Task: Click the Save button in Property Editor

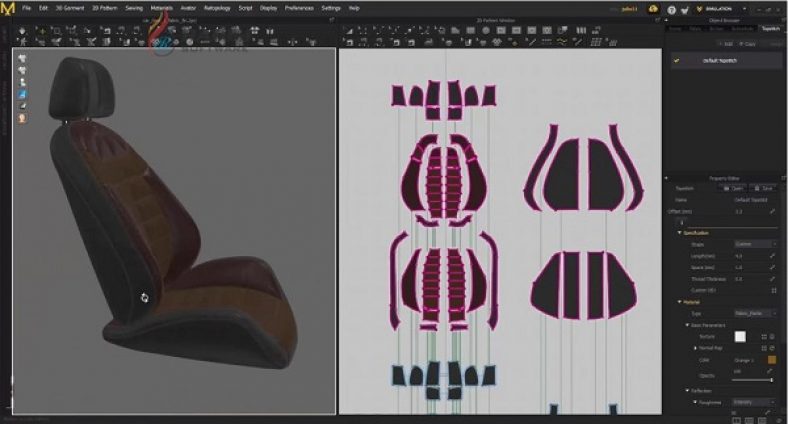Action: [766, 187]
